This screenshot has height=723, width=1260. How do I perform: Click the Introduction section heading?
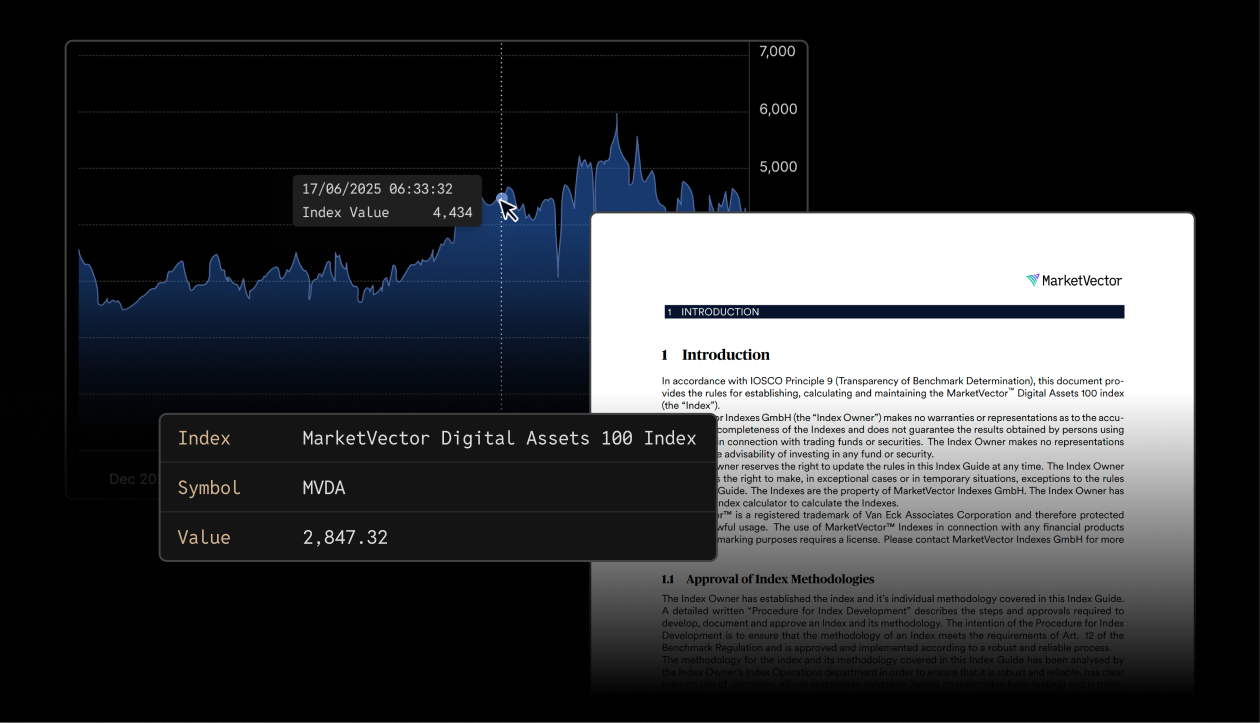coord(716,355)
